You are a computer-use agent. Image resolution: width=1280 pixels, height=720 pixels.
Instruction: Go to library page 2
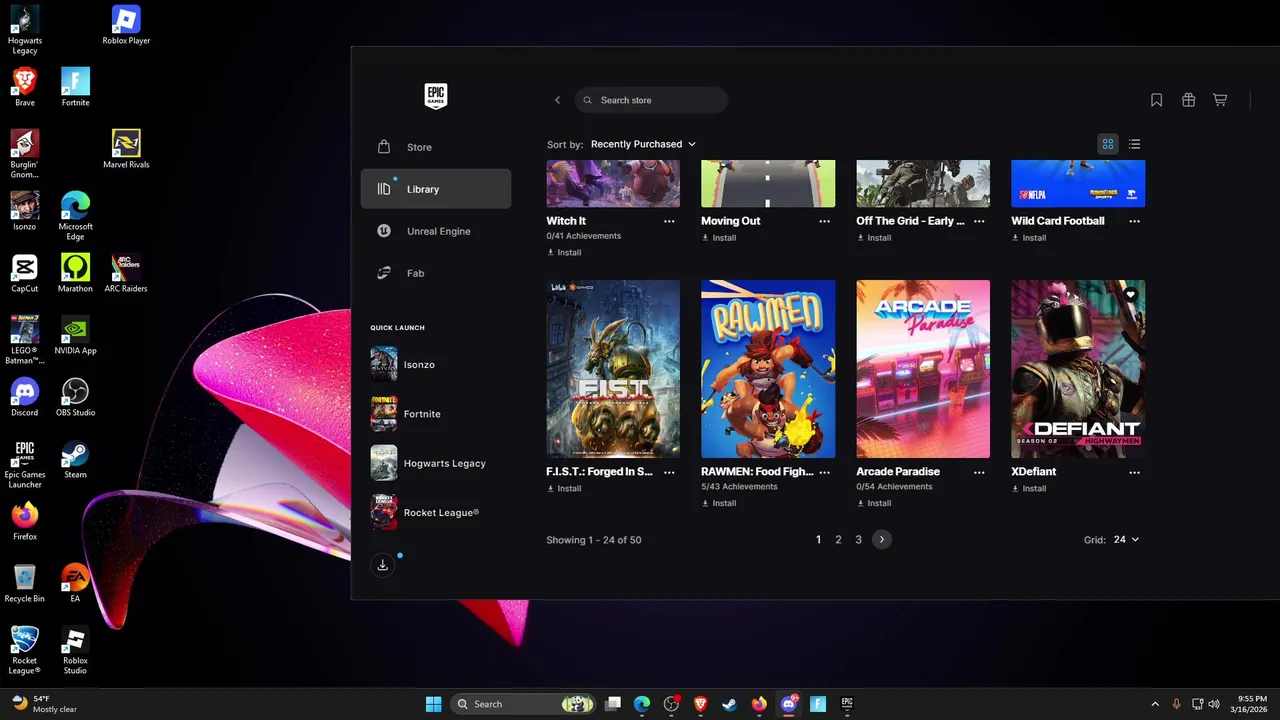tap(838, 540)
